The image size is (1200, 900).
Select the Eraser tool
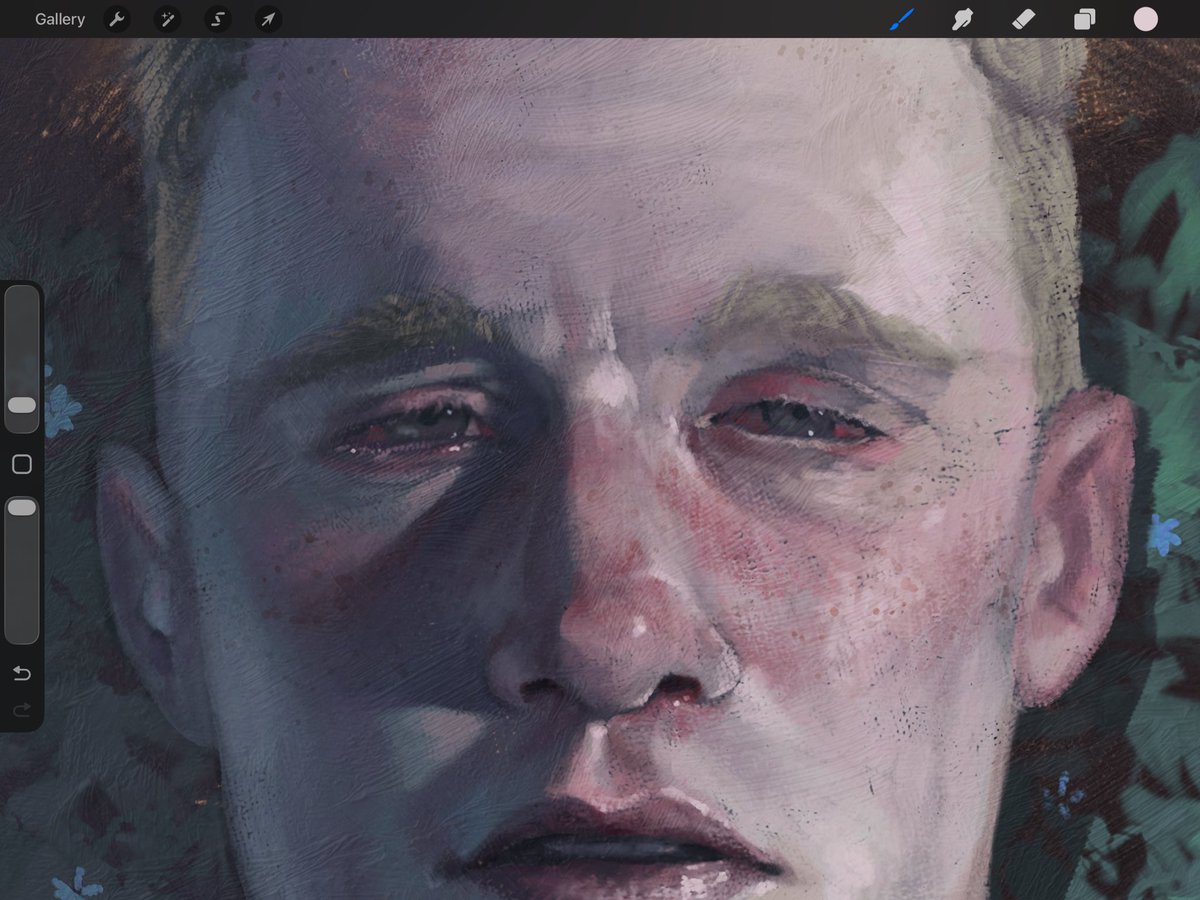[1023, 19]
